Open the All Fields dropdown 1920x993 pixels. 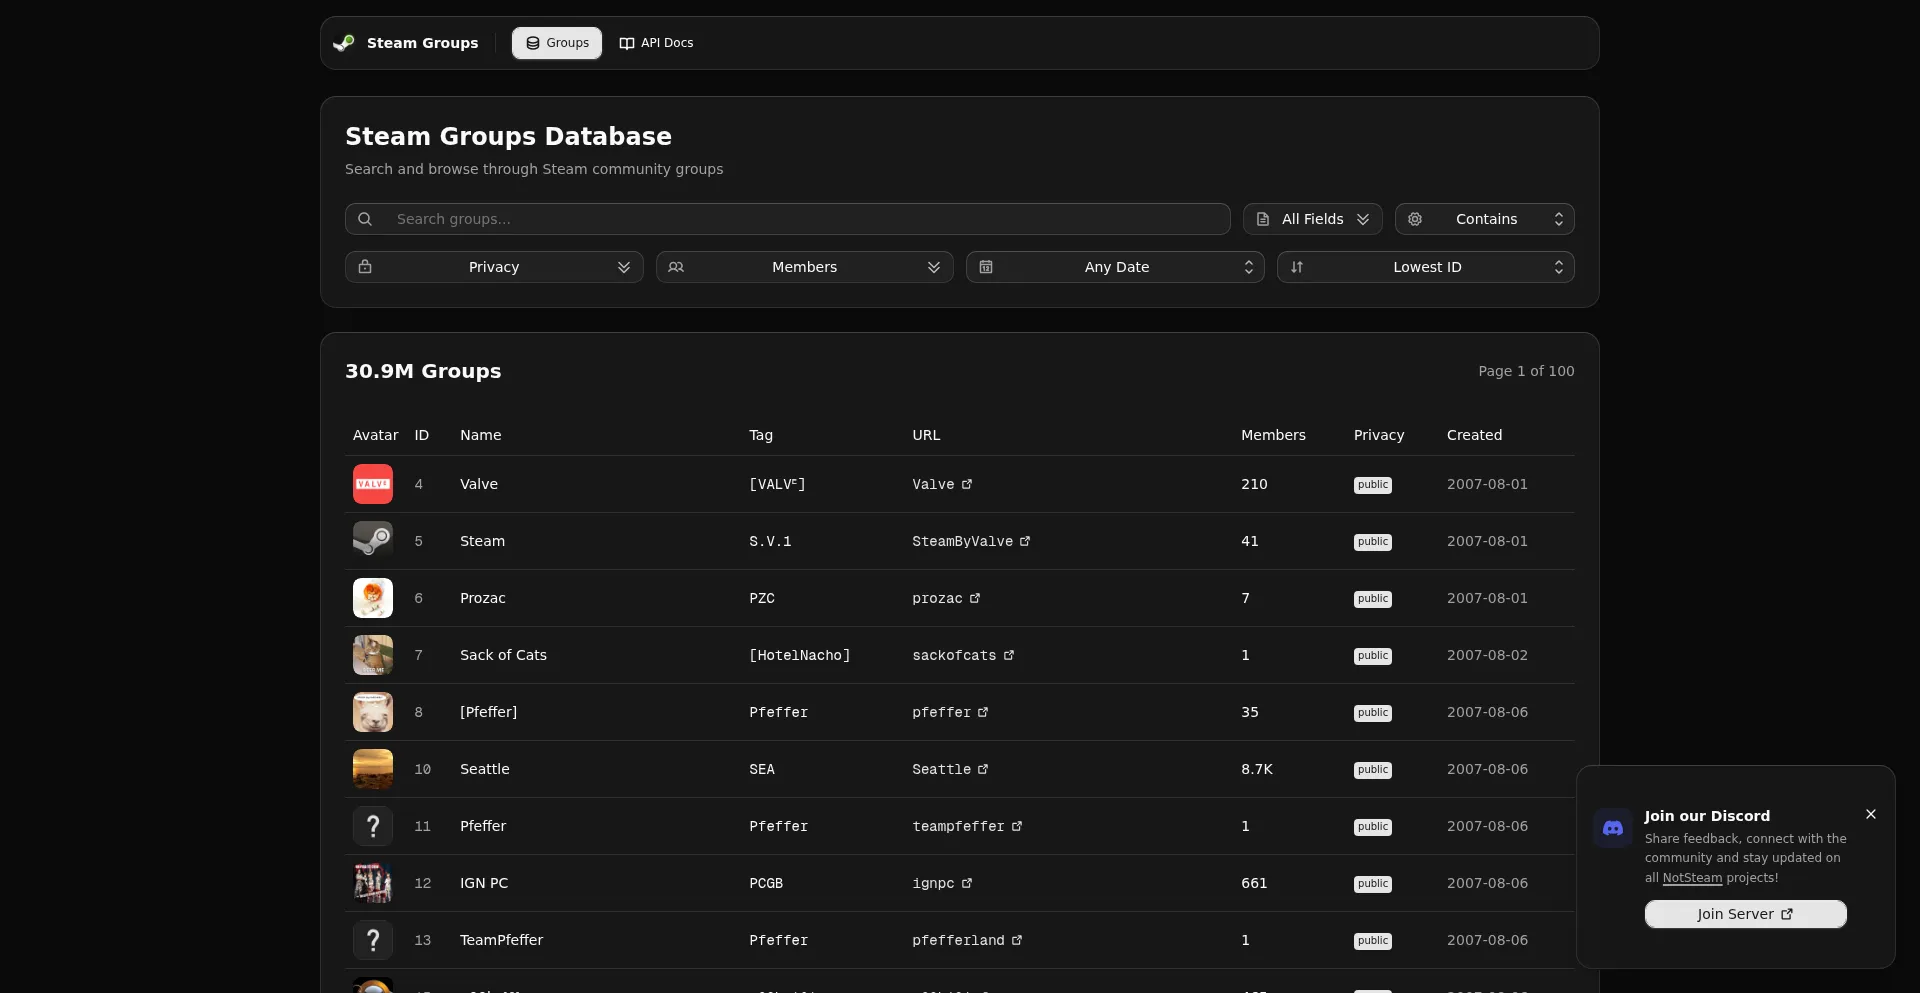click(x=1313, y=219)
